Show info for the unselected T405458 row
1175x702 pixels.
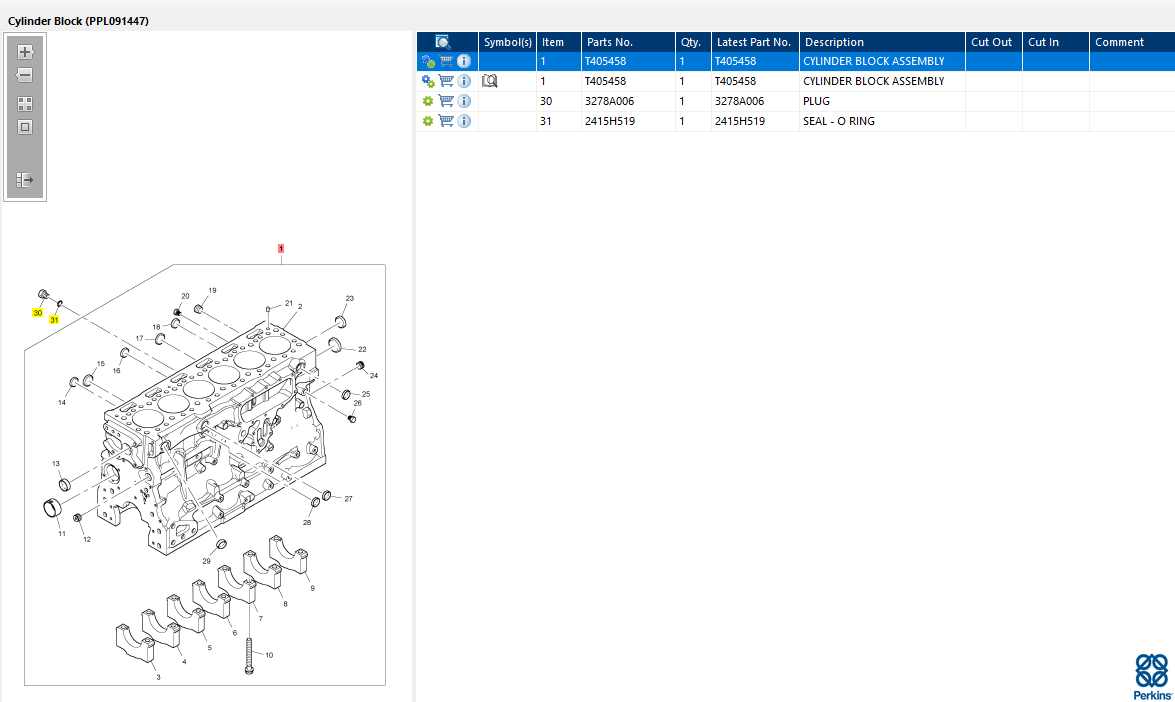464,81
